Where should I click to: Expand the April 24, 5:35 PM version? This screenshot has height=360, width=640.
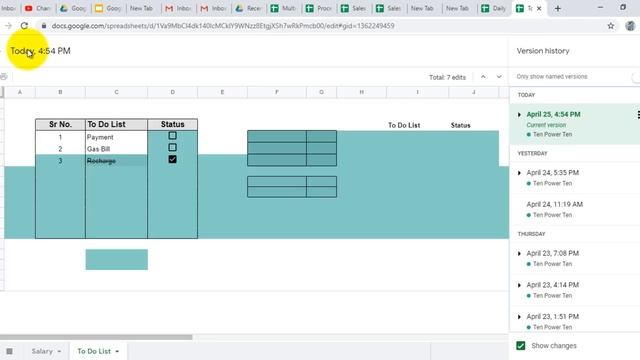tap(519, 173)
